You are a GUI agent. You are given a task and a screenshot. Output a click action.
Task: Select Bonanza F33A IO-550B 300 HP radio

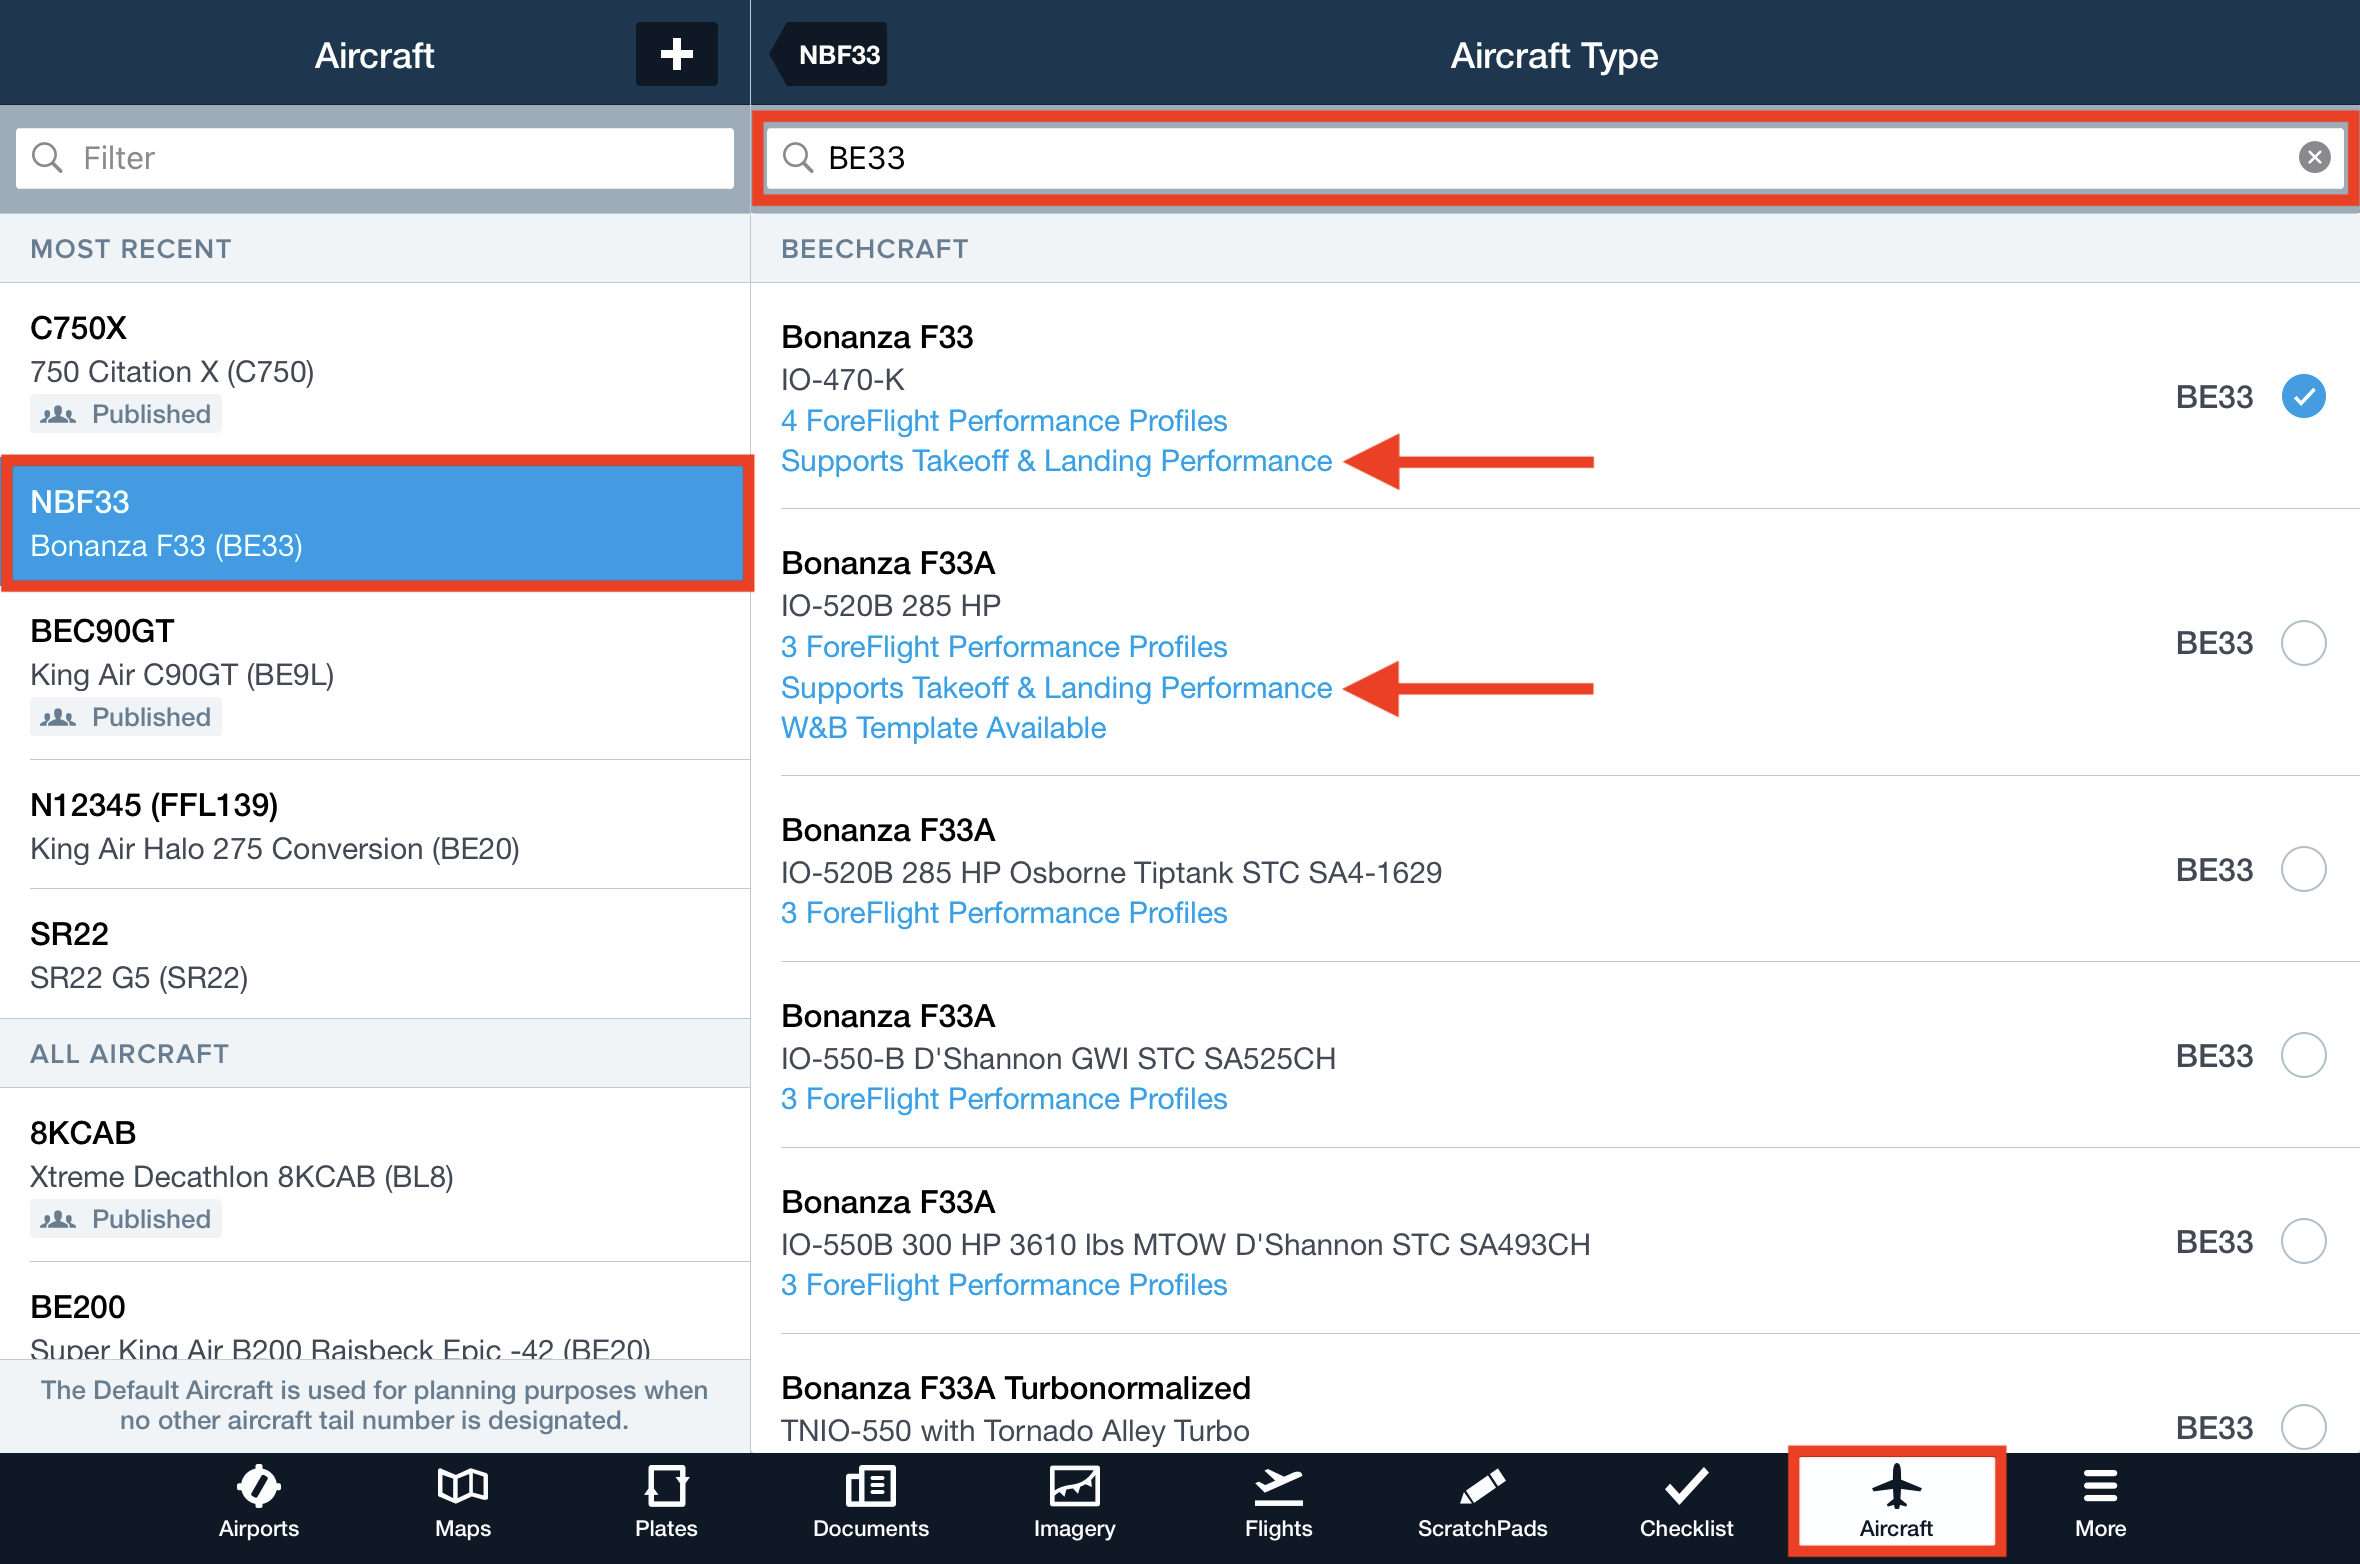point(2303,1241)
